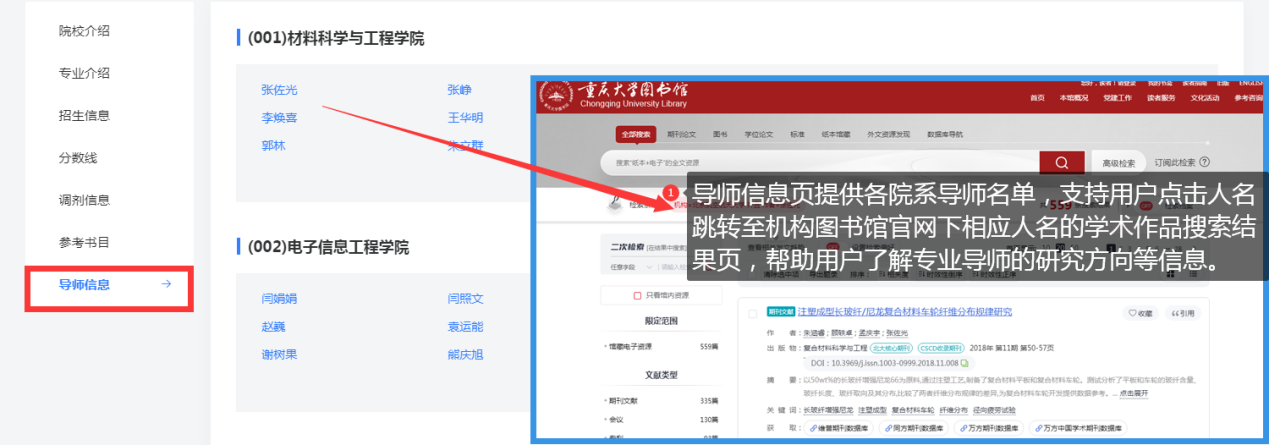Expand abstract with 点击展开
Viewport: 1269px width, 445px height.
pyautogui.click(x=1133, y=394)
